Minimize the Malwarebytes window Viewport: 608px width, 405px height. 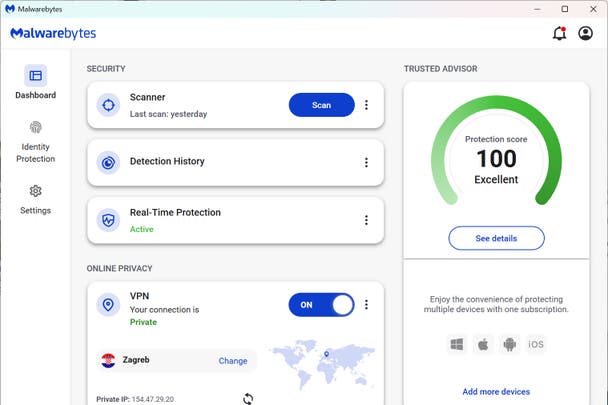click(x=537, y=9)
